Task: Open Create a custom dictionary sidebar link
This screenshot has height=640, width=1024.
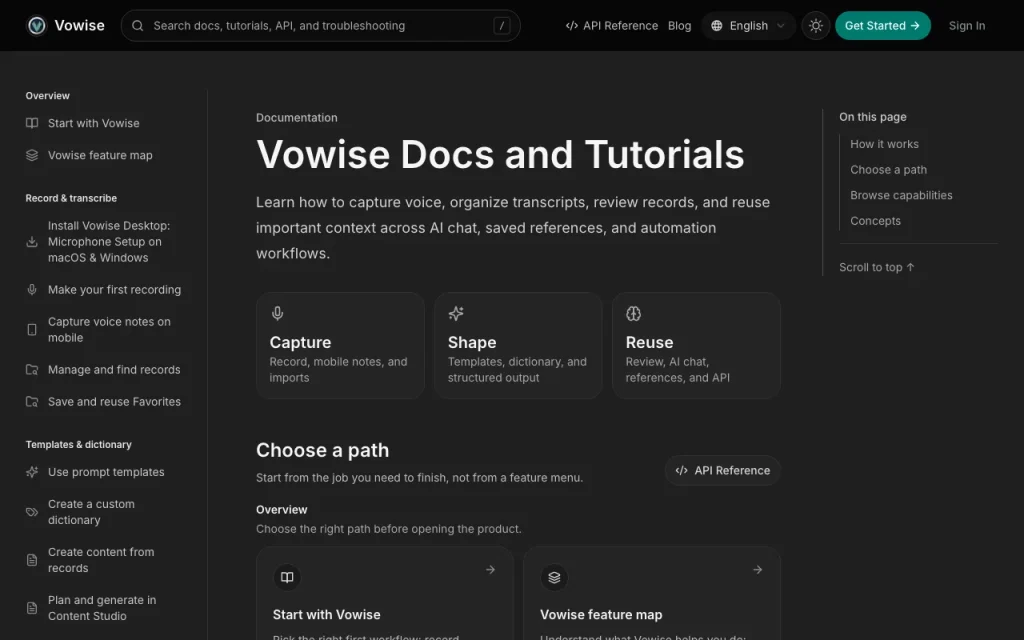Action: point(91,512)
